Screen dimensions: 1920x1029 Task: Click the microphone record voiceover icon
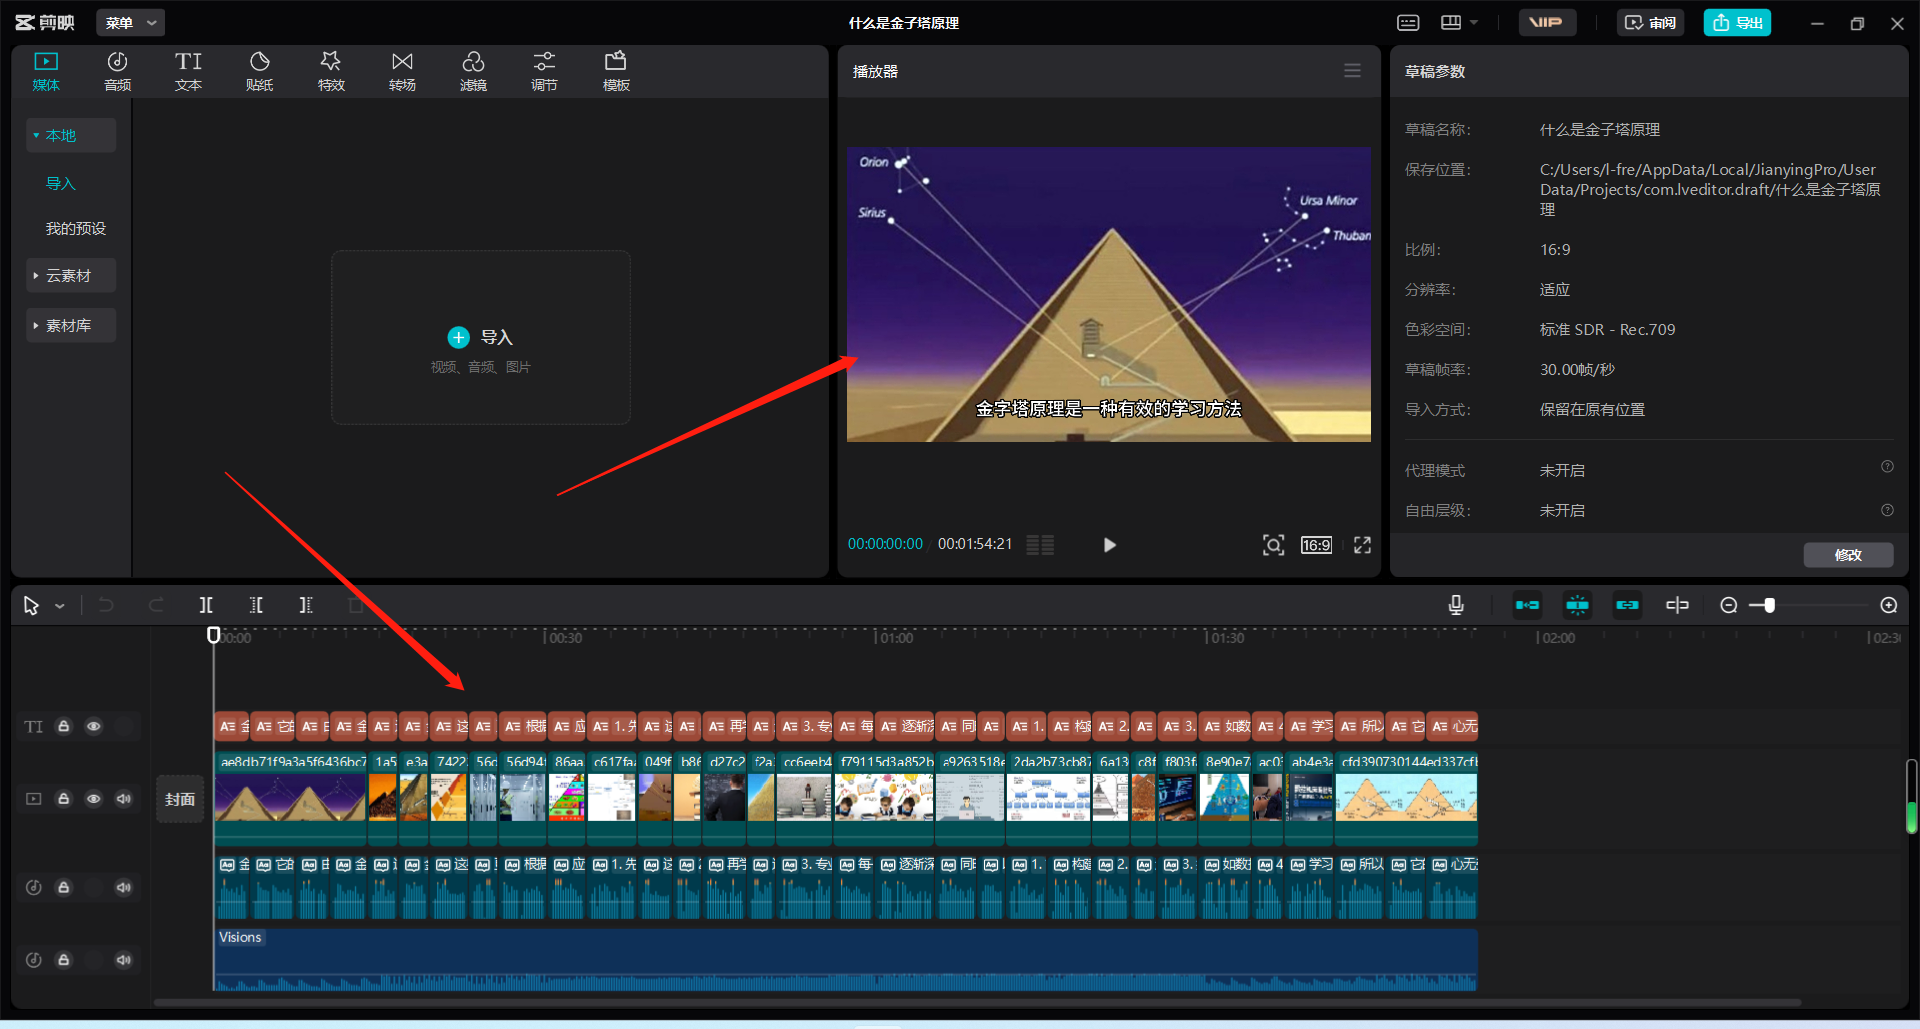pyautogui.click(x=1456, y=605)
